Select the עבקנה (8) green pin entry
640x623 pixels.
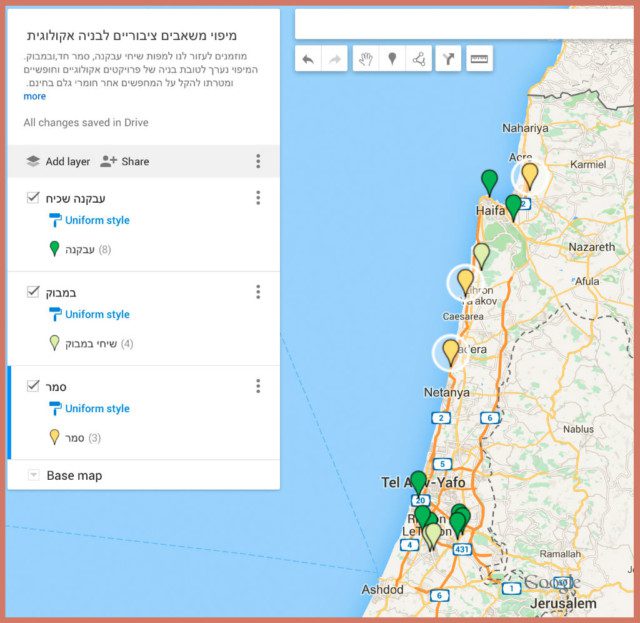80,249
